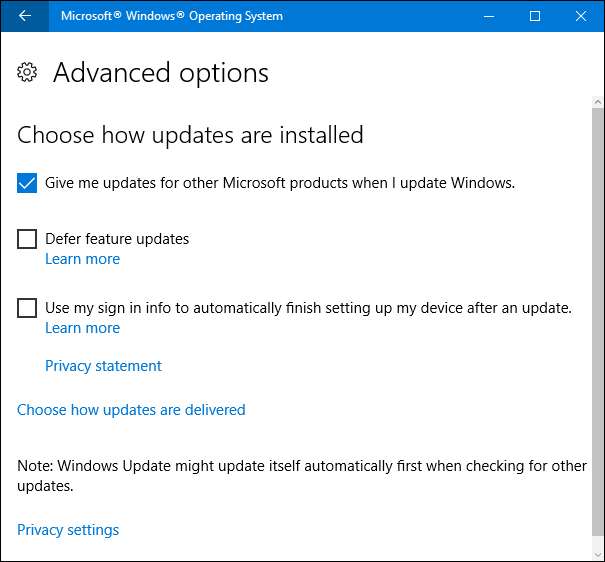Open Learn more under sign in info option

(82, 328)
